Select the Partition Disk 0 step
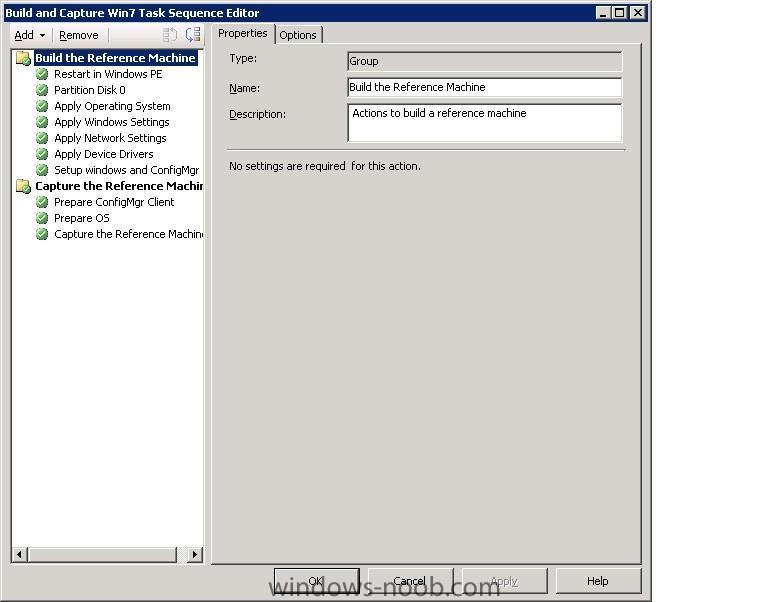Image resolution: width=768 pixels, height=602 pixels. 90,90
